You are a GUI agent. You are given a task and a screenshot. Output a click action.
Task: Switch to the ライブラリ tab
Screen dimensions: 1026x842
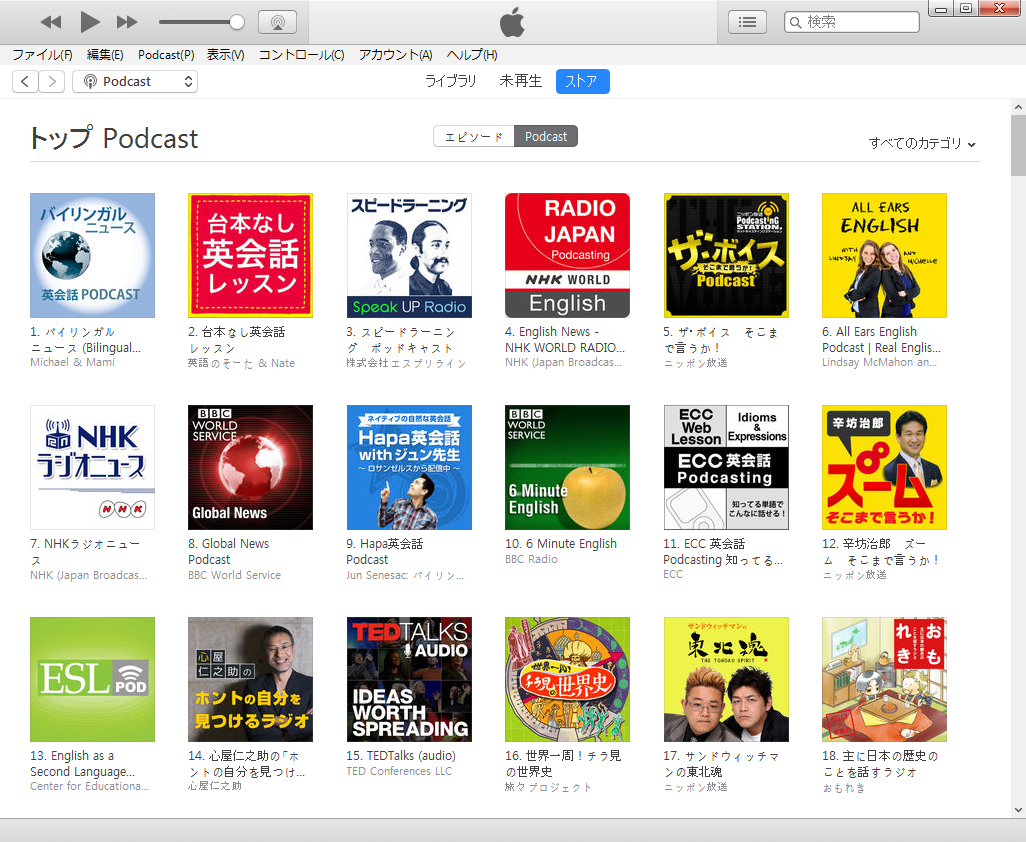coord(451,81)
